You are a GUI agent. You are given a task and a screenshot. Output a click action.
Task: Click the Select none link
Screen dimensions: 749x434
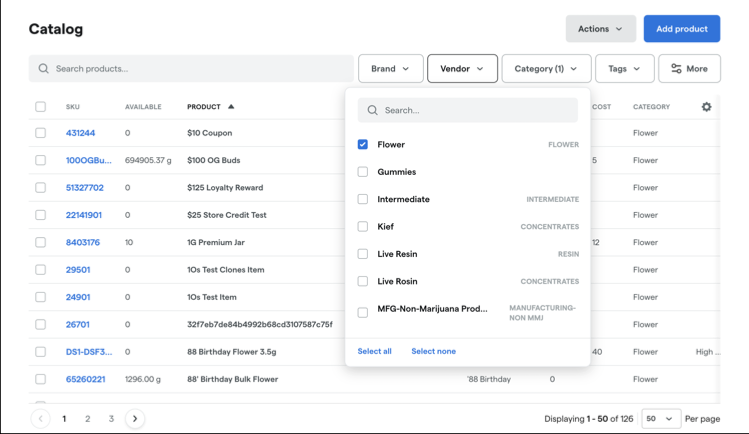[434, 351]
